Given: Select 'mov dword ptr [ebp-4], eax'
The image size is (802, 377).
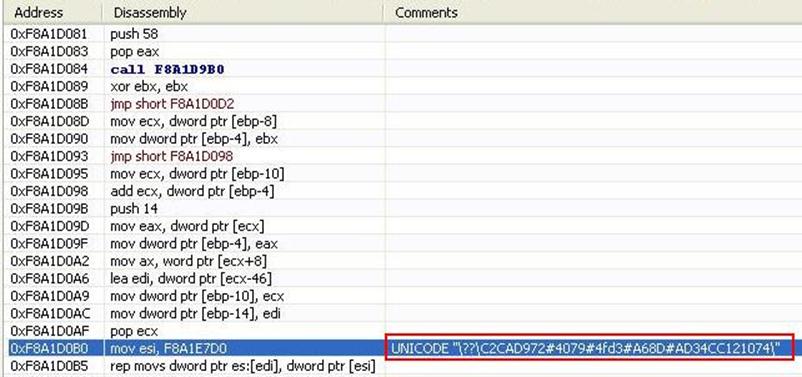Looking at the screenshot, I should [x=194, y=243].
